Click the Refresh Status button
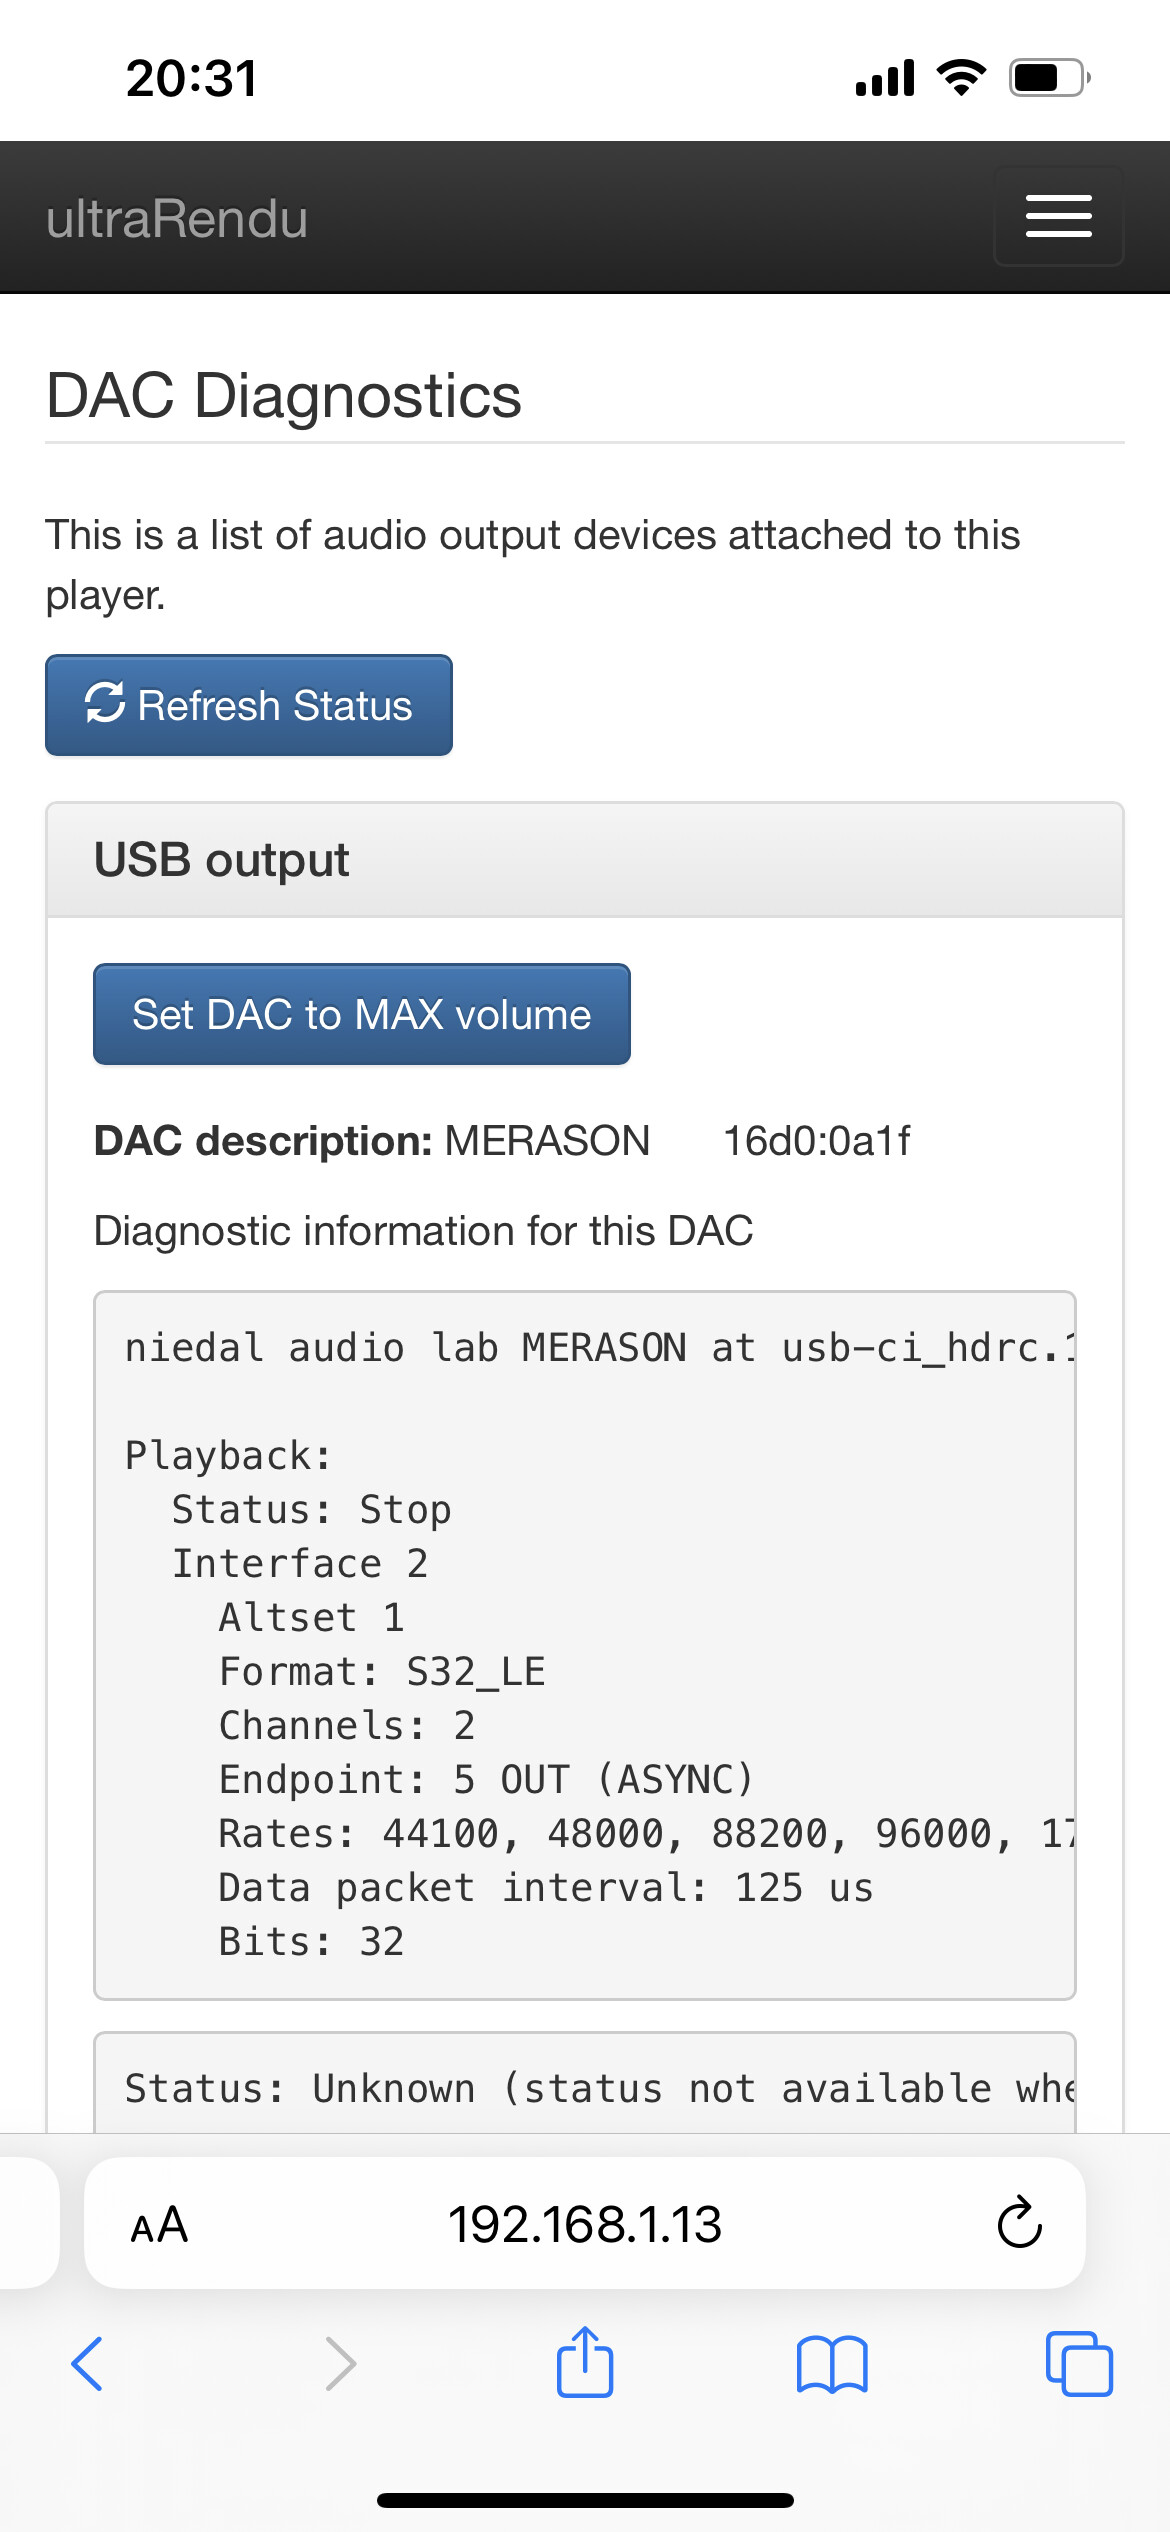The width and height of the screenshot is (1170, 2532). (x=249, y=705)
